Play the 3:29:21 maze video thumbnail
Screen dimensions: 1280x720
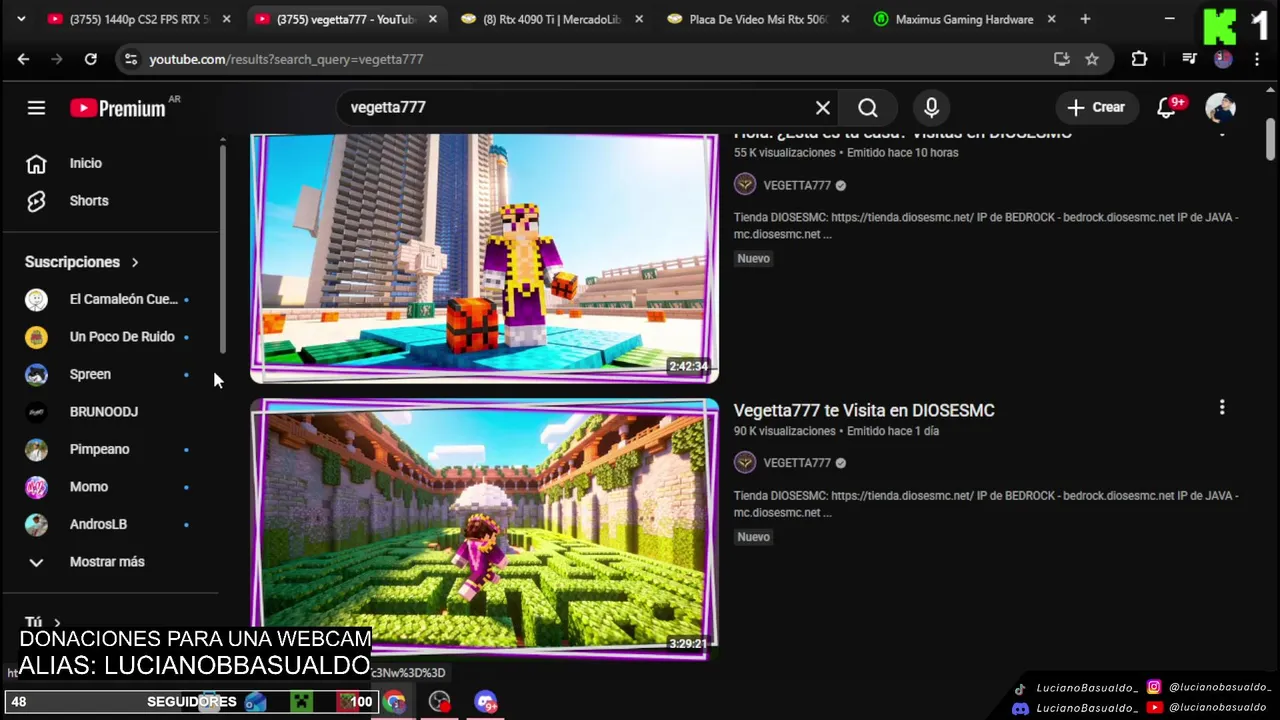coord(484,529)
